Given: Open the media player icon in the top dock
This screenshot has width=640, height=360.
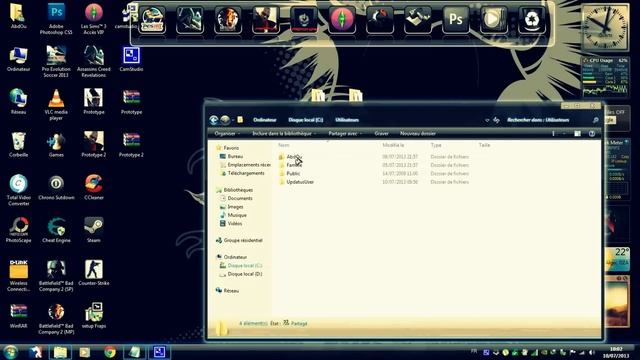Looking at the screenshot, I should pyautogui.click(x=493, y=20).
